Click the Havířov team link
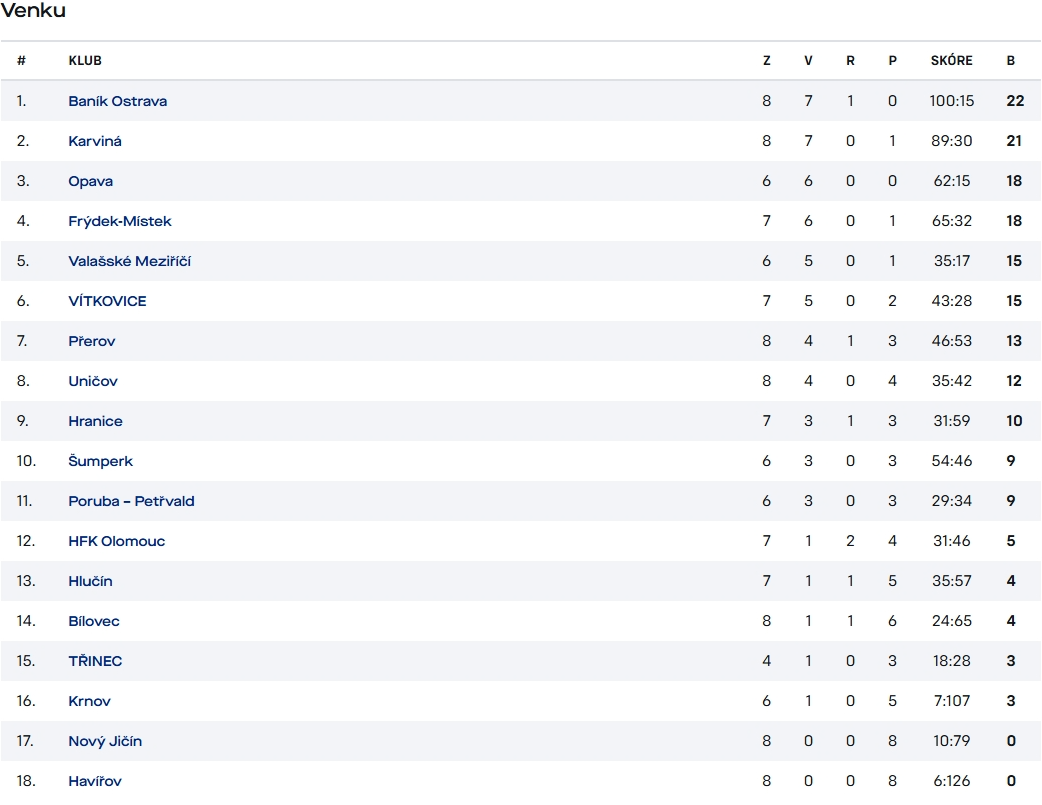 (x=95, y=781)
